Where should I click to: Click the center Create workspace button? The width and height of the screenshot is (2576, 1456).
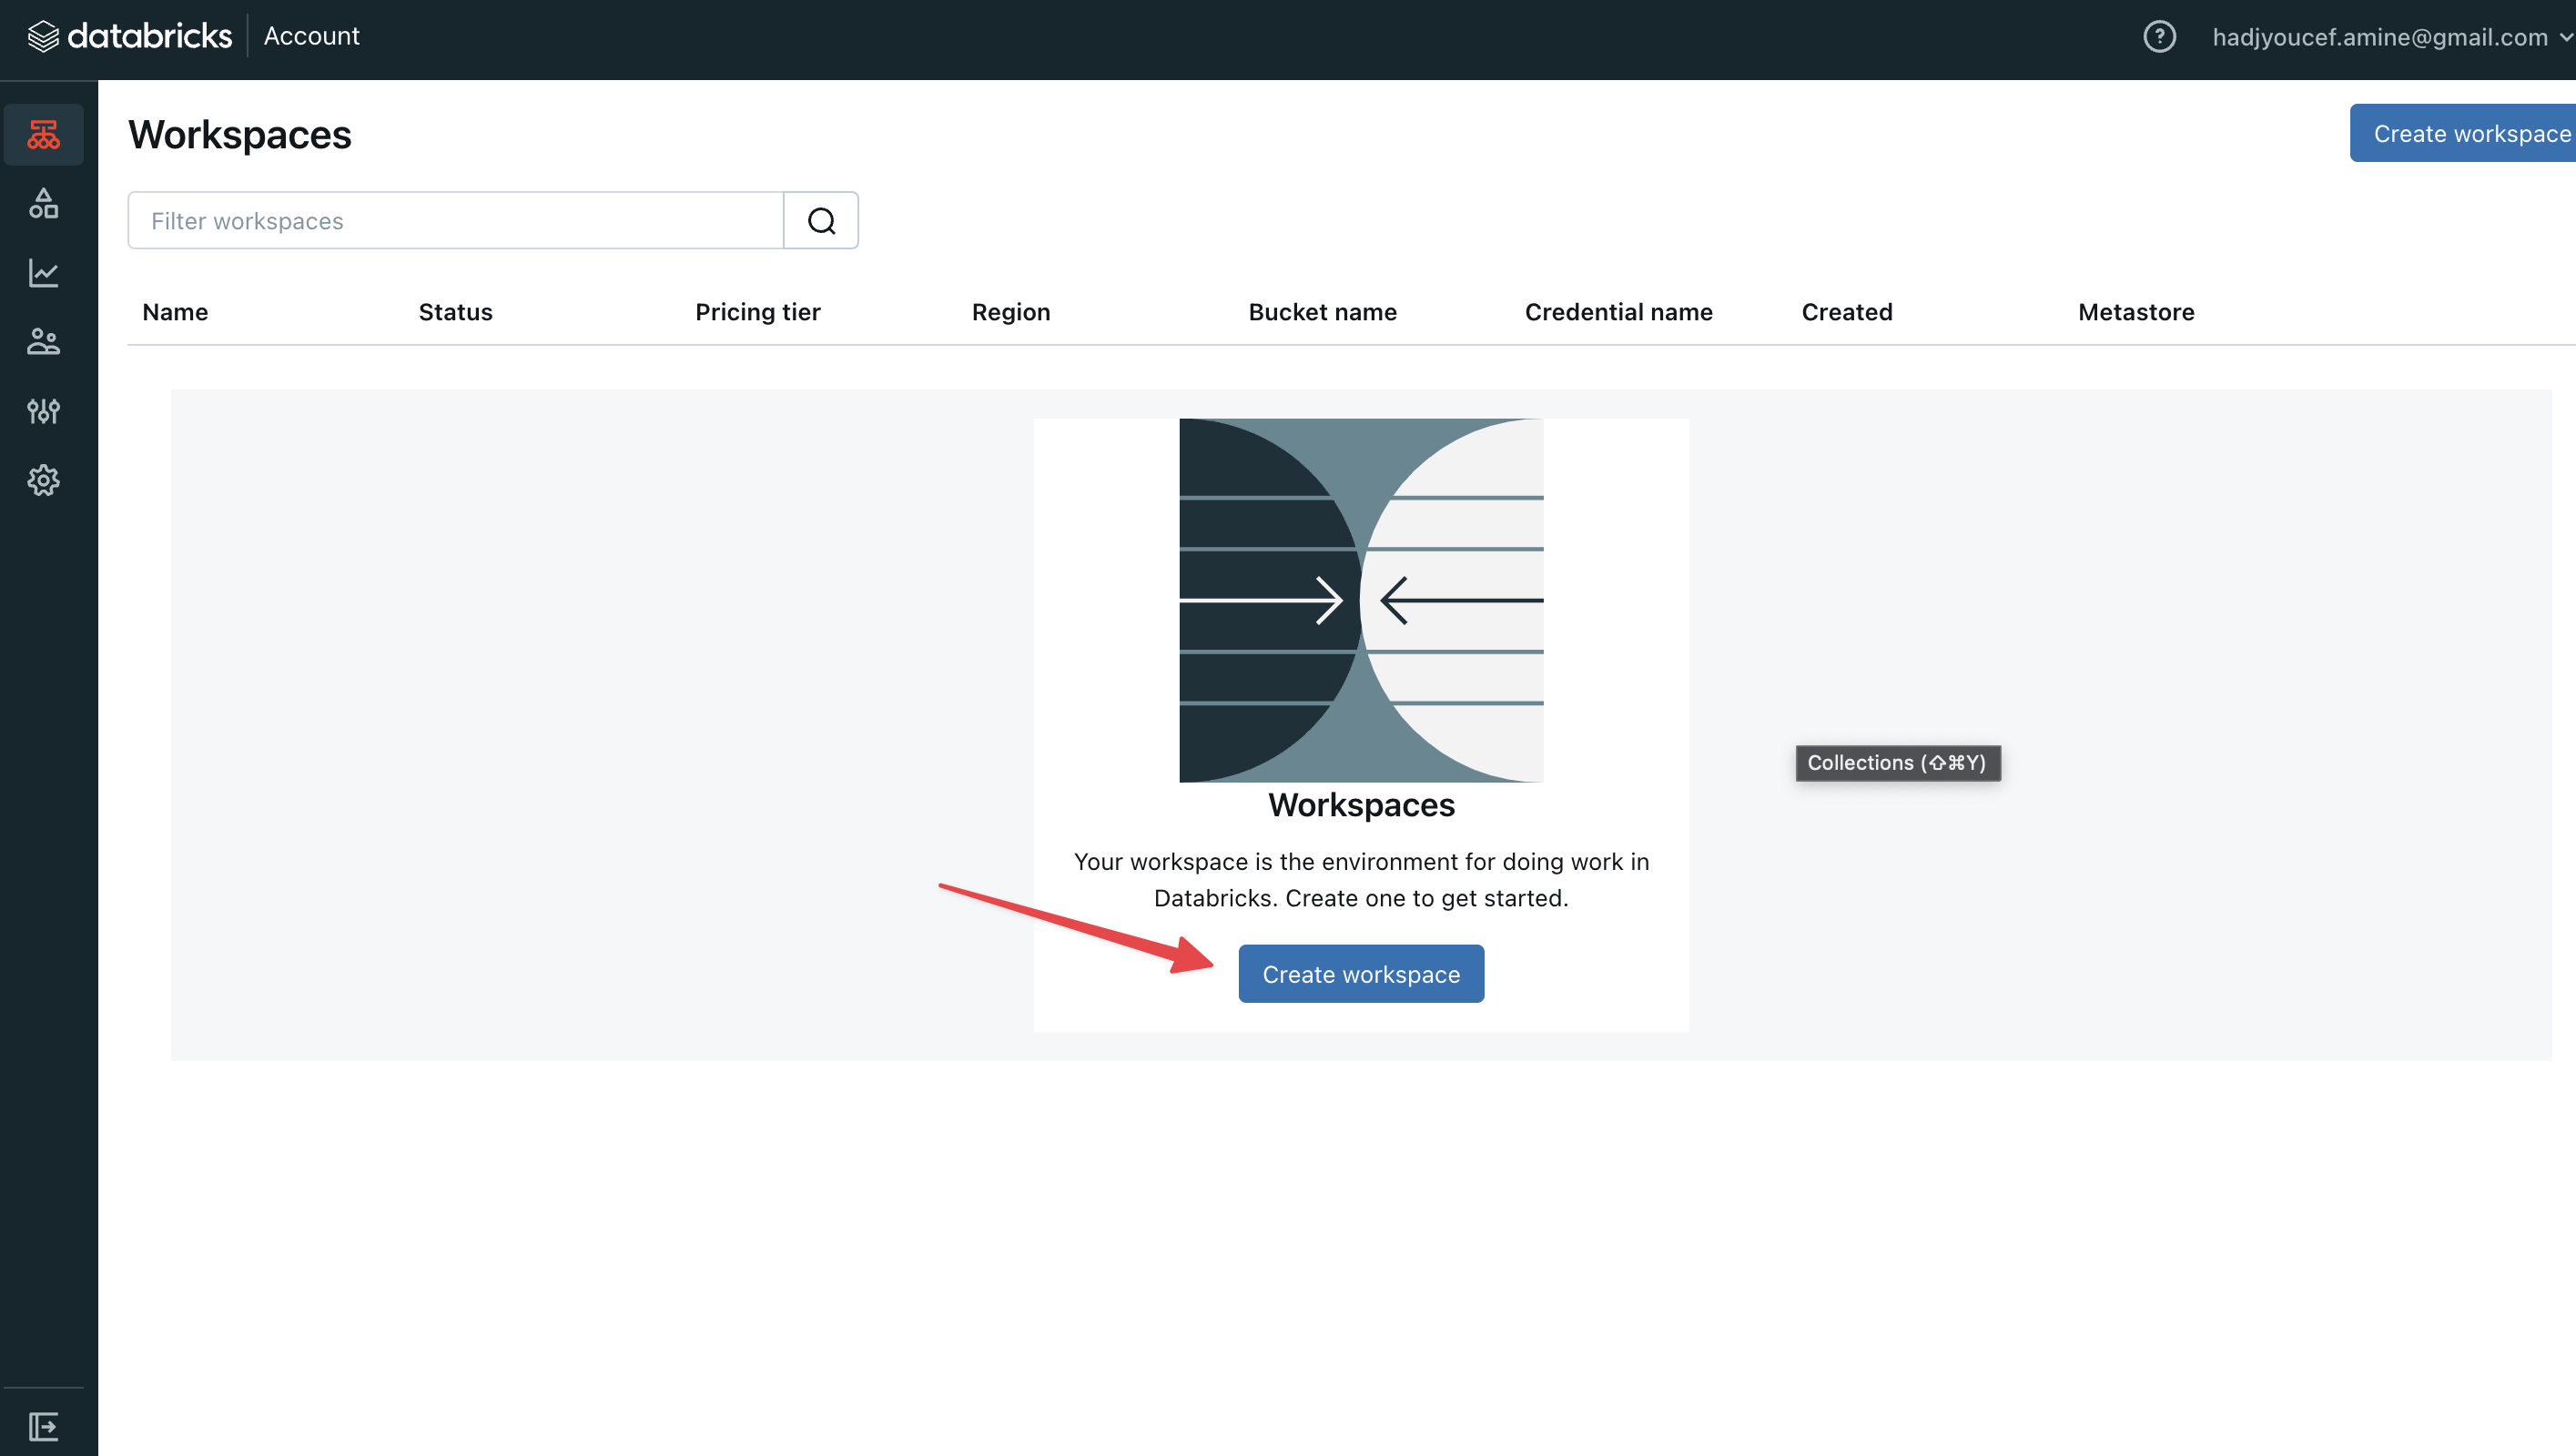click(x=1361, y=973)
